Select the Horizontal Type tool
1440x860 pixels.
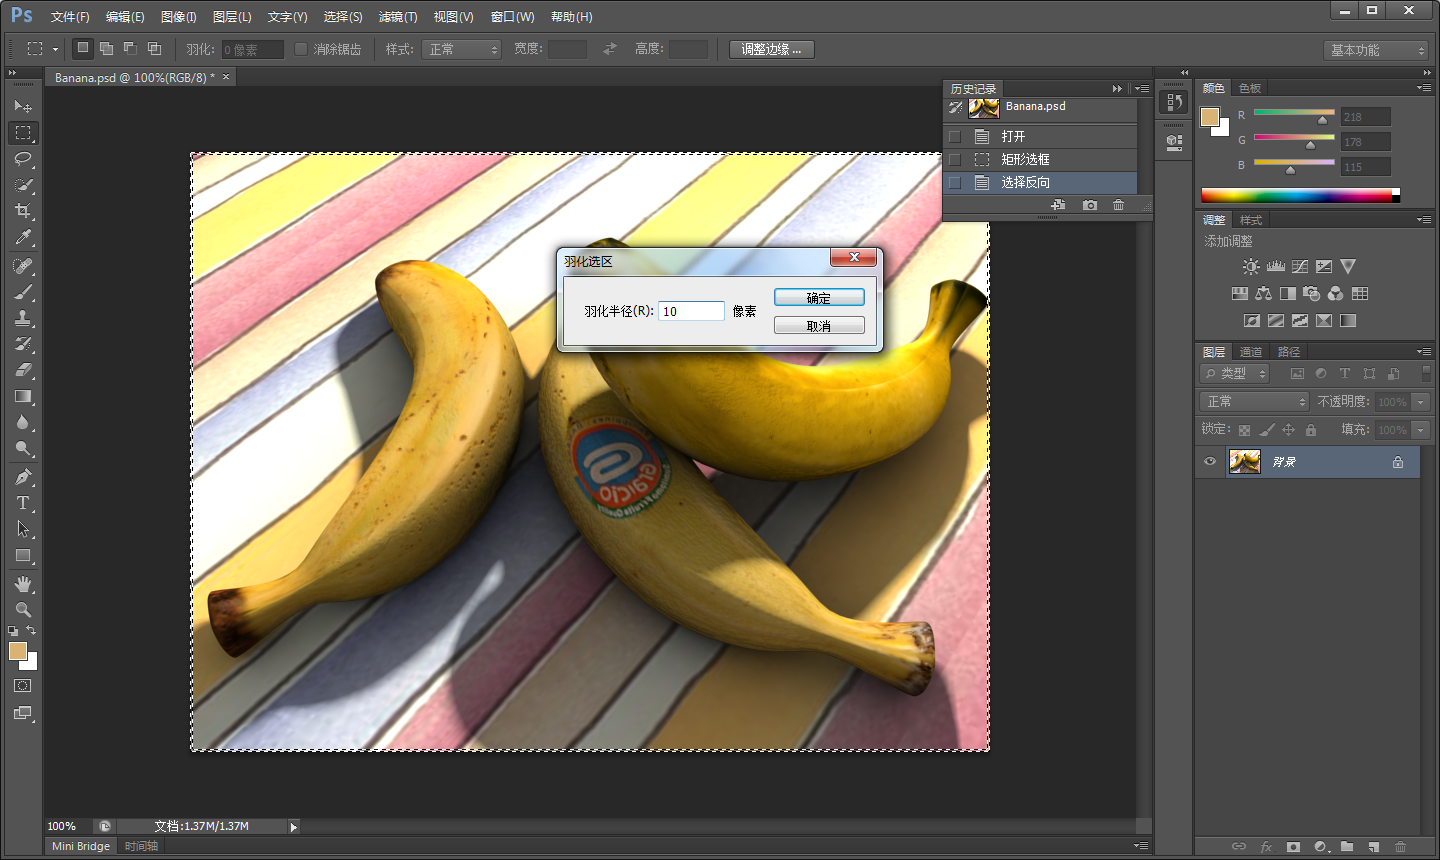pyautogui.click(x=22, y=503)
